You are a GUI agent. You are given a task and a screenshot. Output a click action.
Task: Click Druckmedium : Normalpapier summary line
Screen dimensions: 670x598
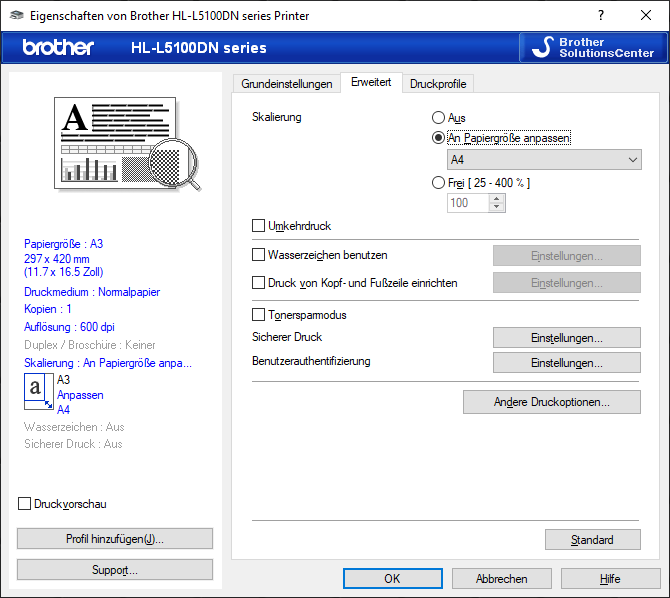coord(92,292)
